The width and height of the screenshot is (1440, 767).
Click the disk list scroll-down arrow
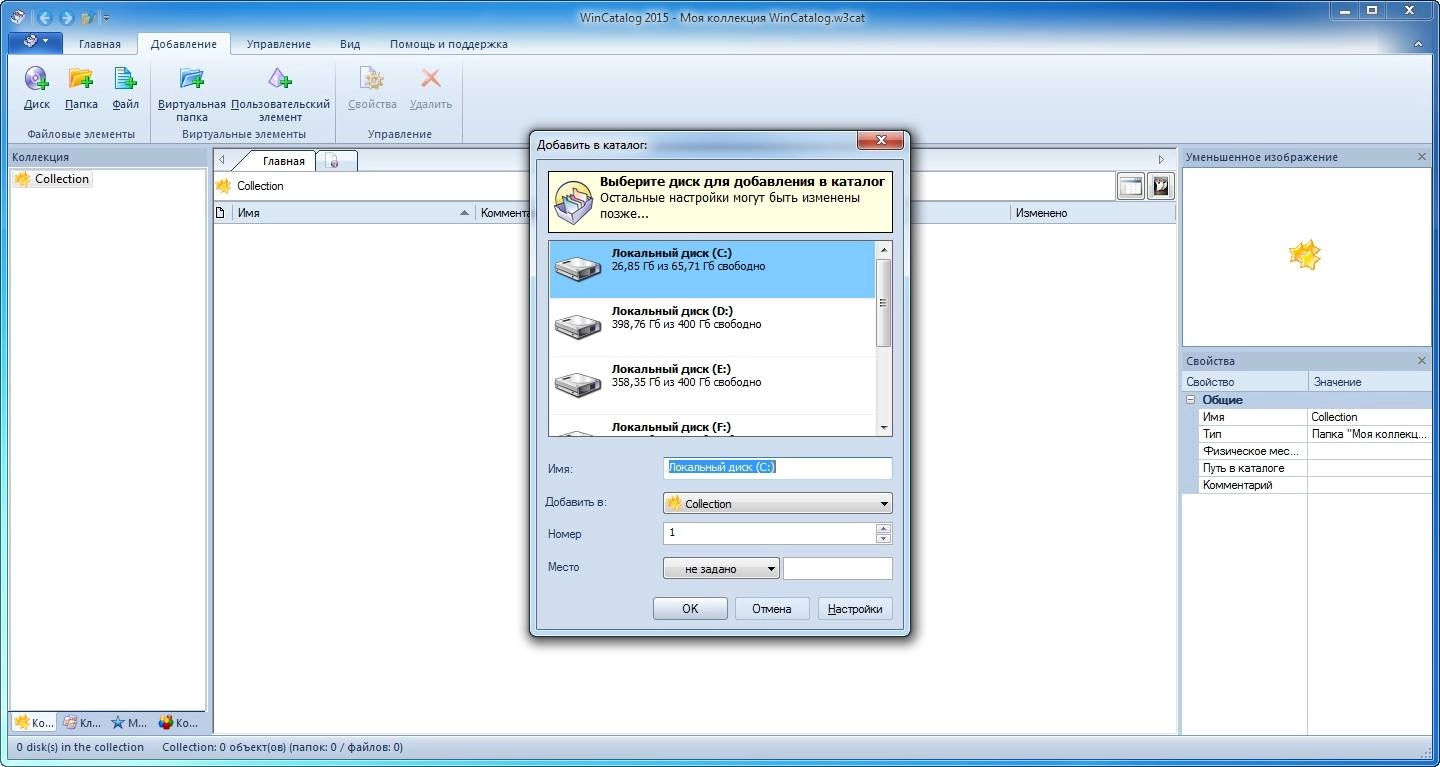pos(884,428)
